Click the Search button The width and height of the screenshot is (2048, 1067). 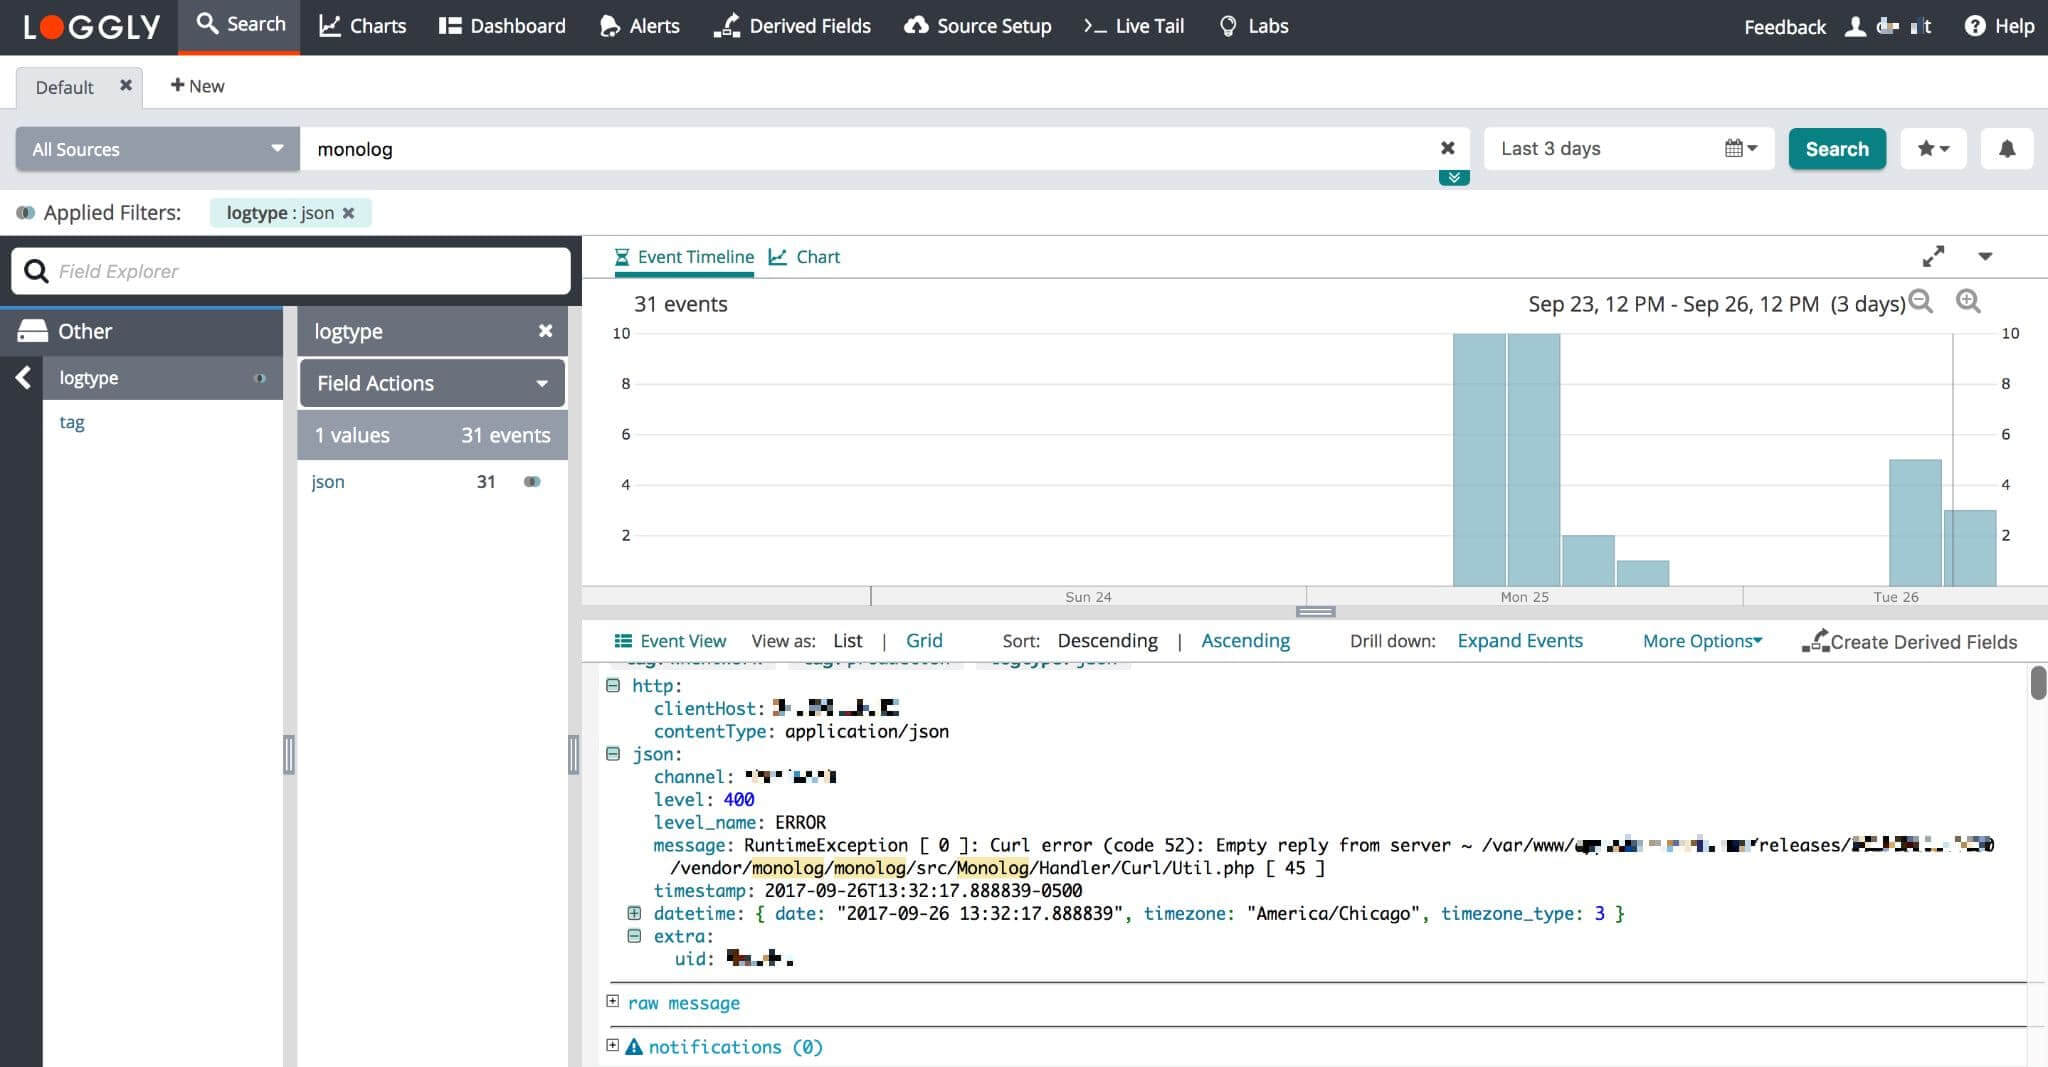[x=1836, y=148]
